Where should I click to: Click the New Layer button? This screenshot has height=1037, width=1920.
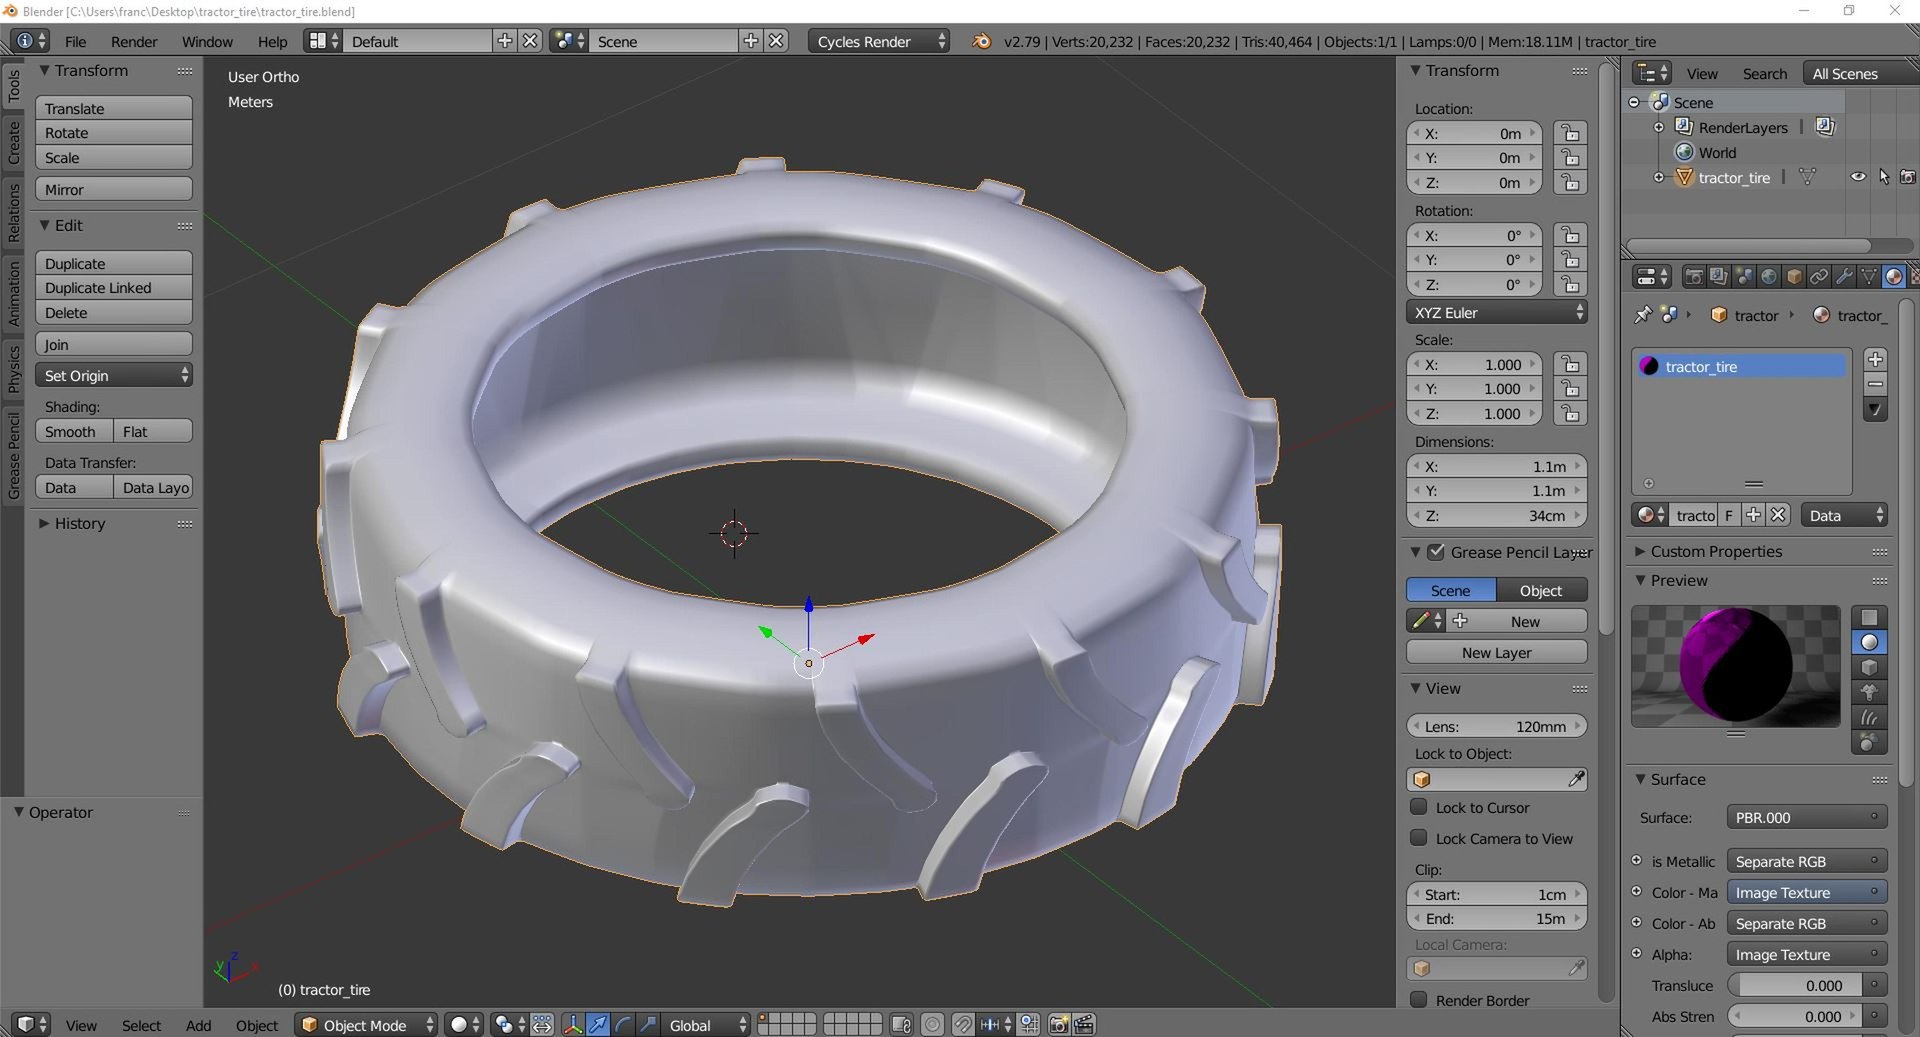(1497, 652)
